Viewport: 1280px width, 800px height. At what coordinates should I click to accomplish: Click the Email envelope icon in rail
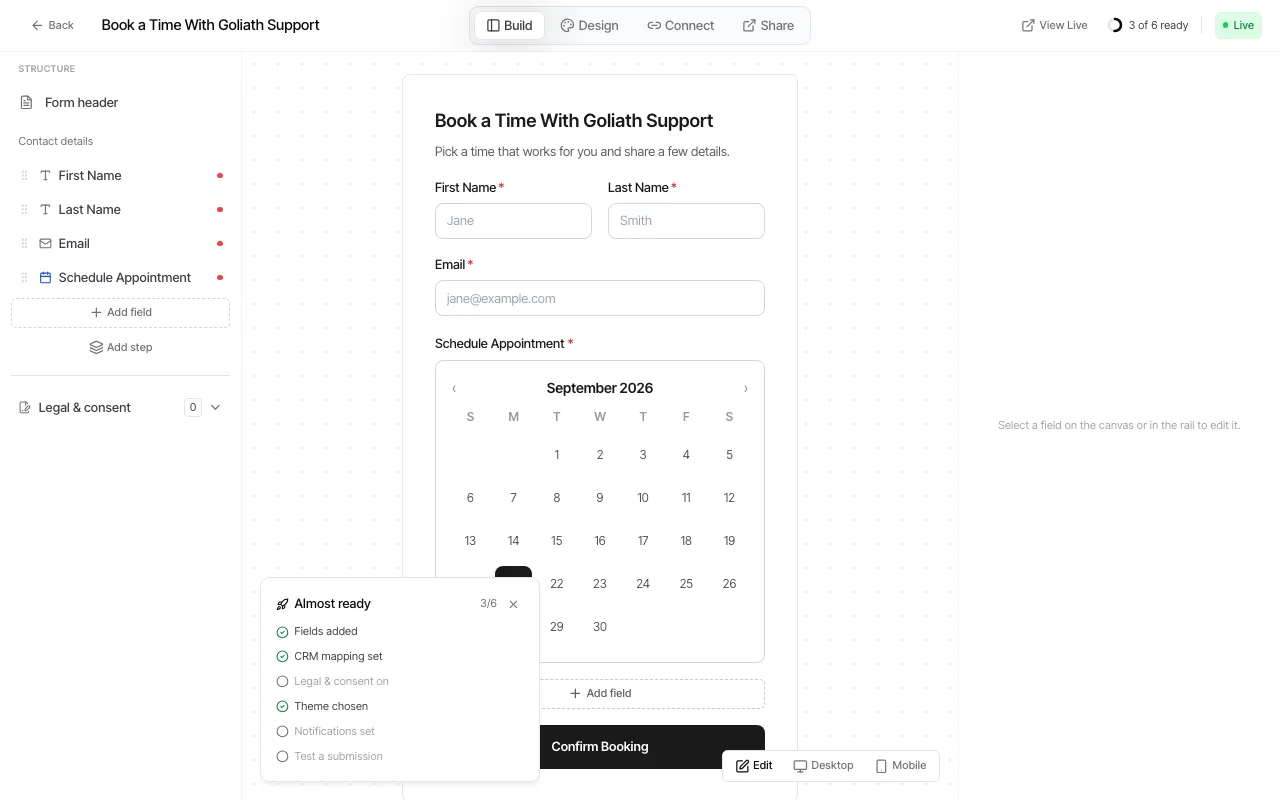pos(45,243)
